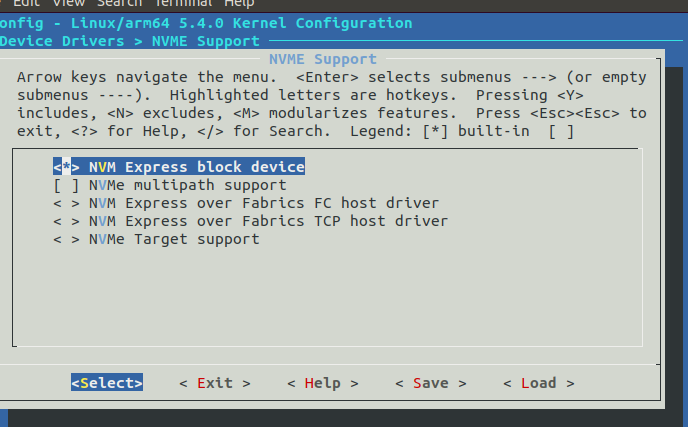Image resolution: width=688 pixels, height=427 pixels.
Task: Click the Help button in the bottom bar
Action: [322, 383]
